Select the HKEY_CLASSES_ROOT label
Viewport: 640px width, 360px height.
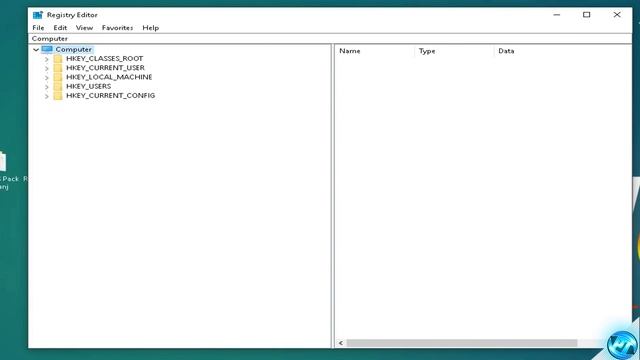tap(104, 59)
